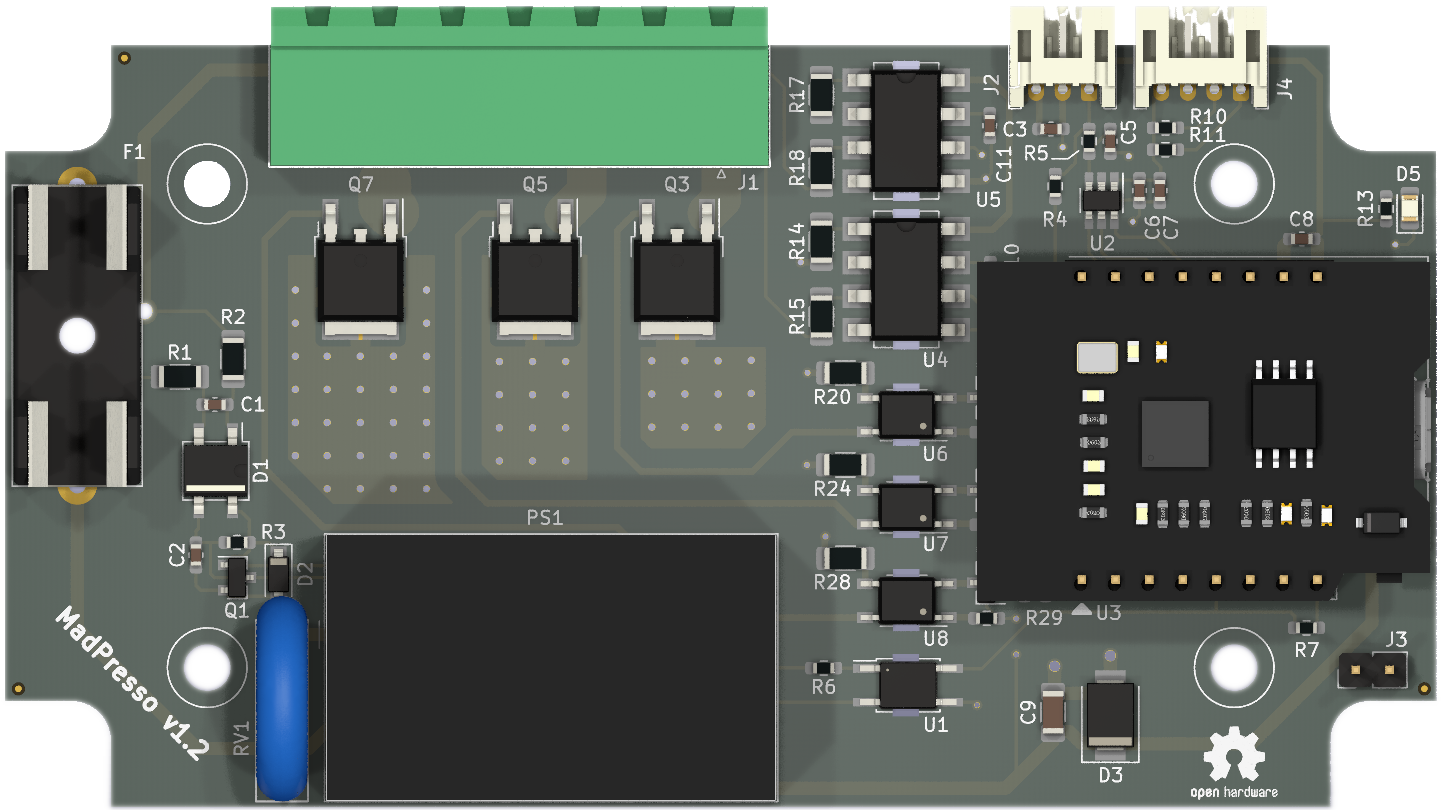Image resolution: width=1452 pixels, height=810 pixels.
Task: Select the J1 connector label
Action: pyautogui.click(x=747, y=184)
